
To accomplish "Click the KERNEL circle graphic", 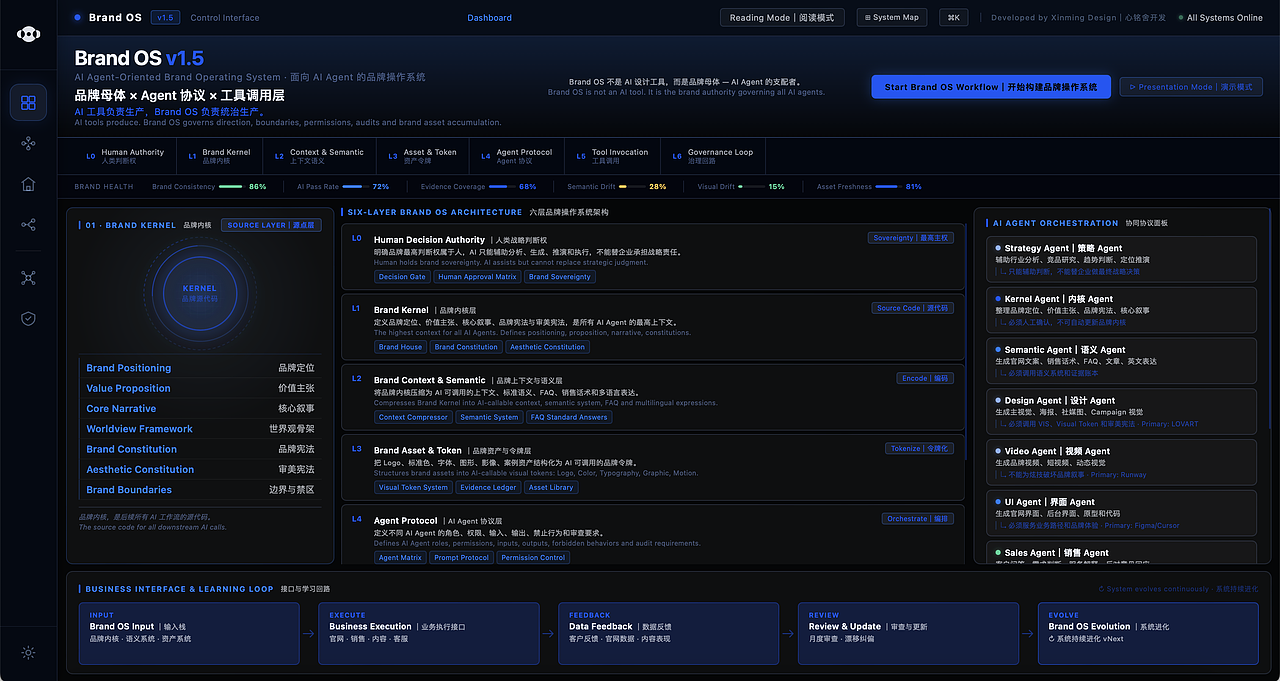I will 199,293.
